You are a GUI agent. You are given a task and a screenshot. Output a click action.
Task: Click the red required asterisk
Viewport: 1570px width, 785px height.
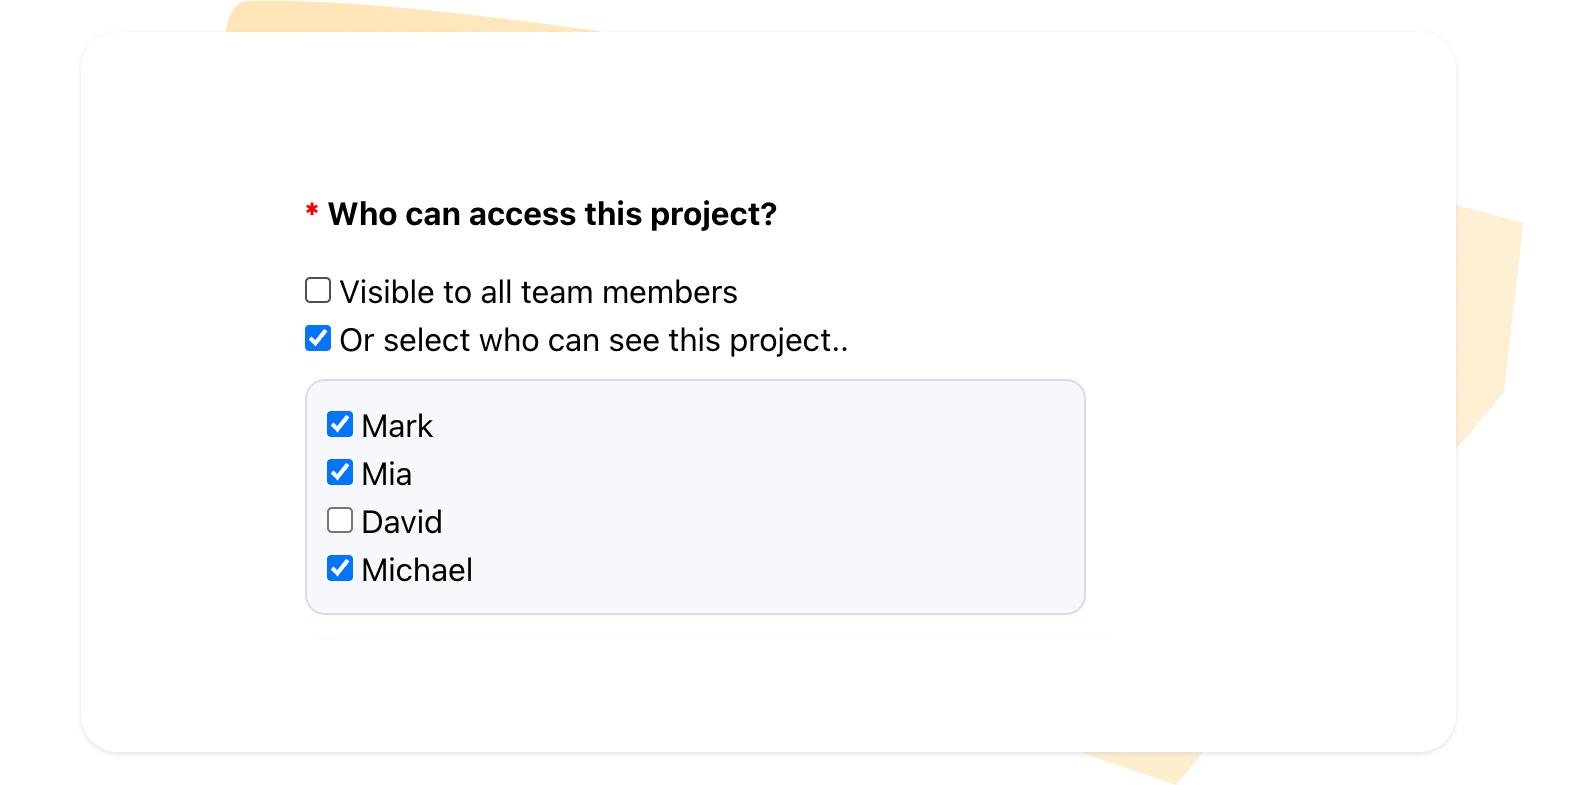[x=312, y=211]
